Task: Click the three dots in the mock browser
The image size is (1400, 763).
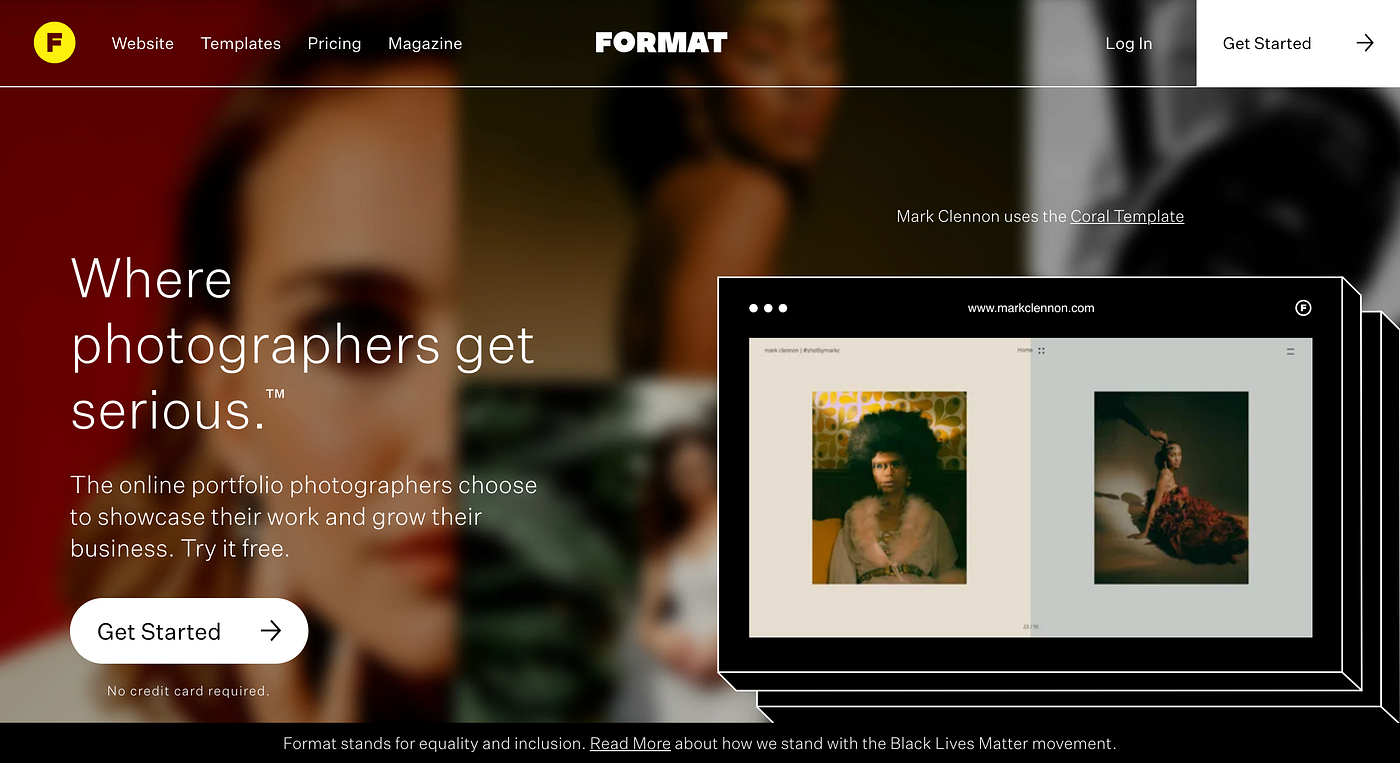Action: 768,308
